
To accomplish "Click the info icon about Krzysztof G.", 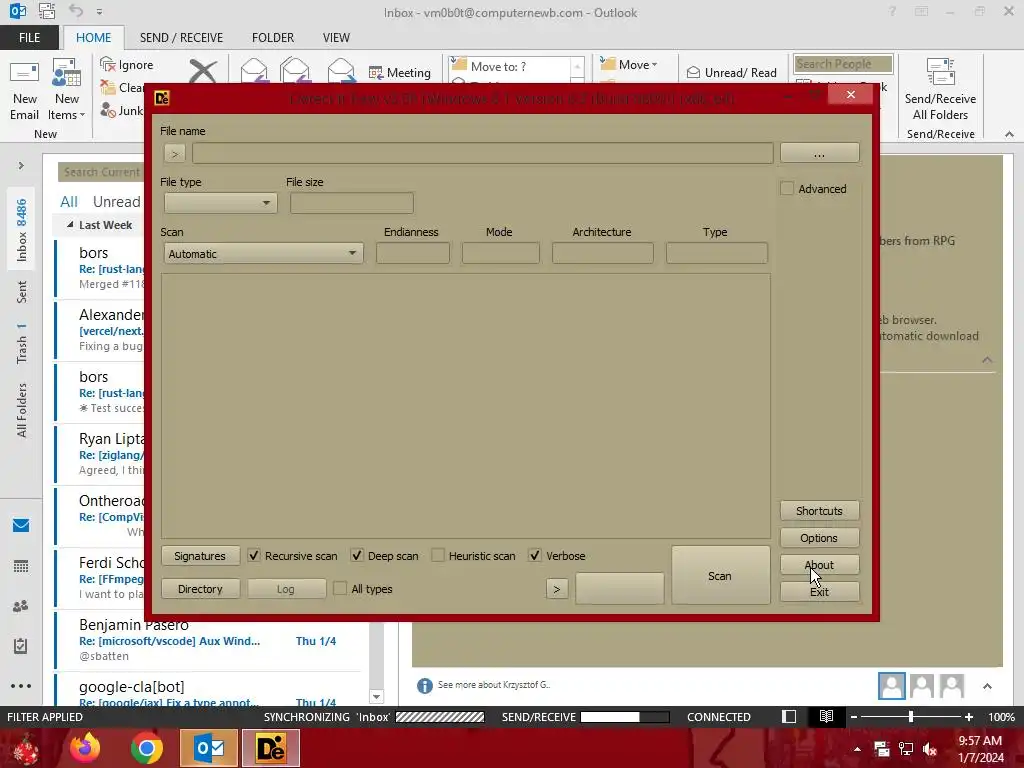I will point(424,686).
